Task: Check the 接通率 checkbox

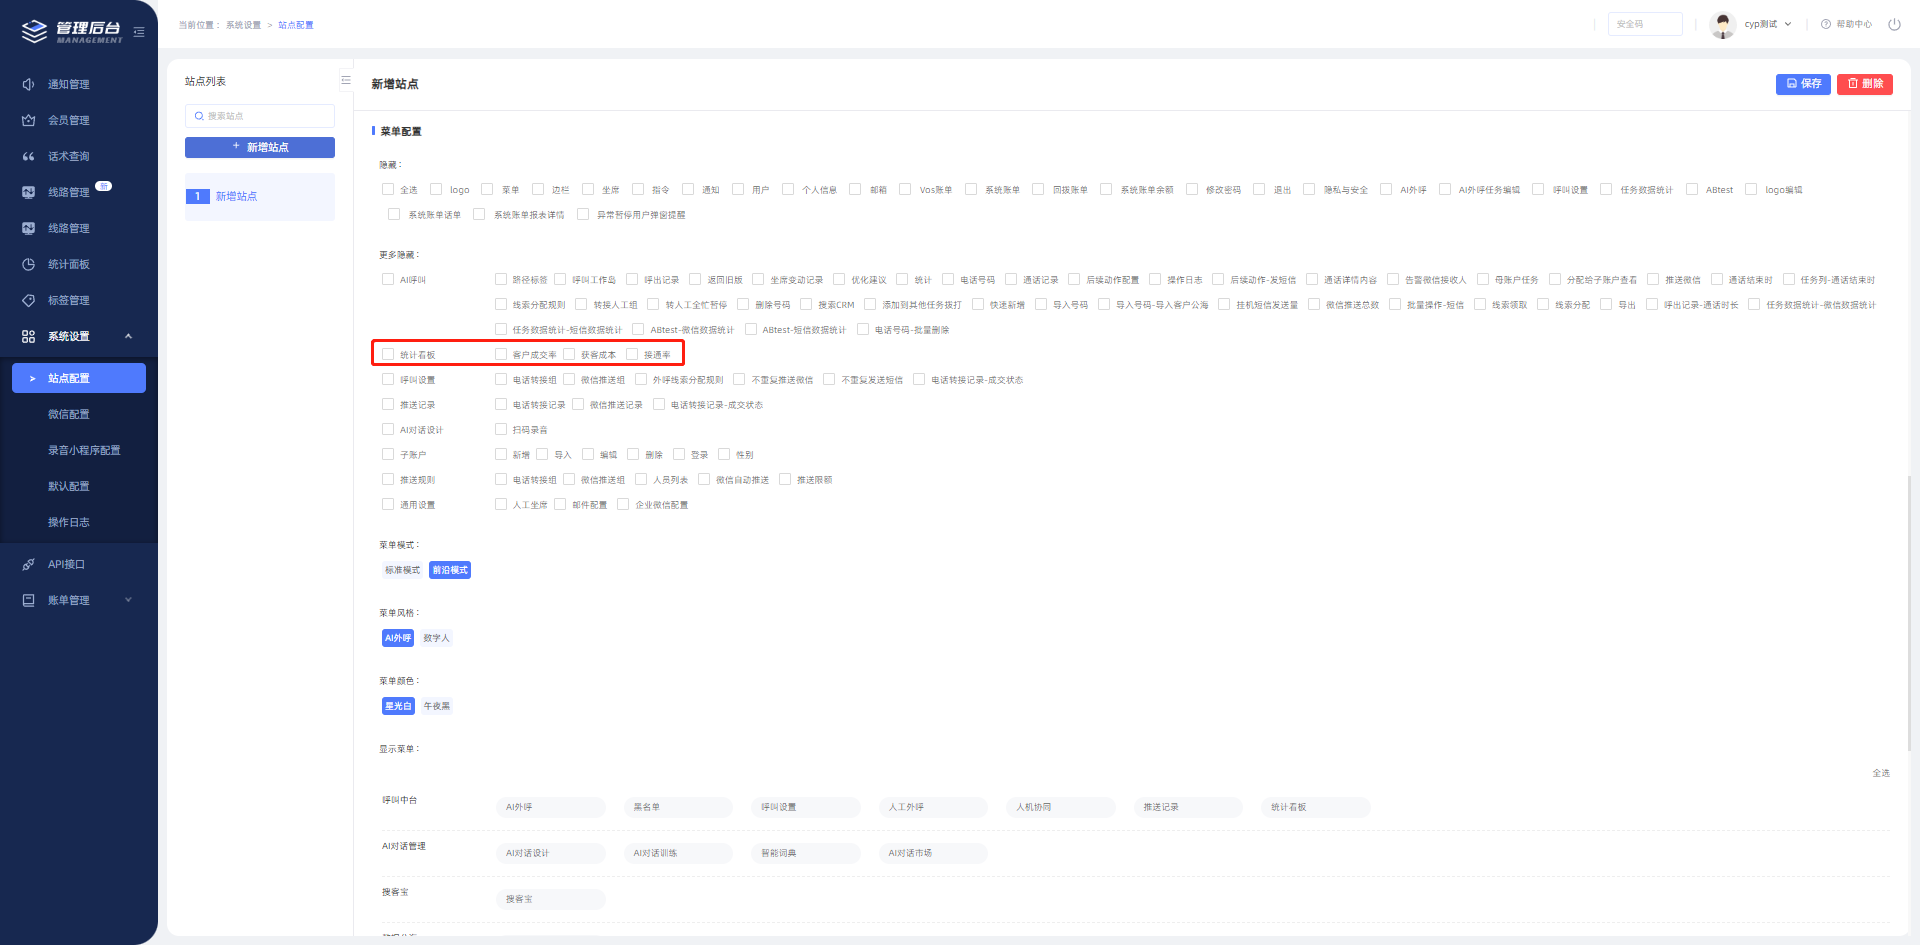Action: [x=632, y=354]
